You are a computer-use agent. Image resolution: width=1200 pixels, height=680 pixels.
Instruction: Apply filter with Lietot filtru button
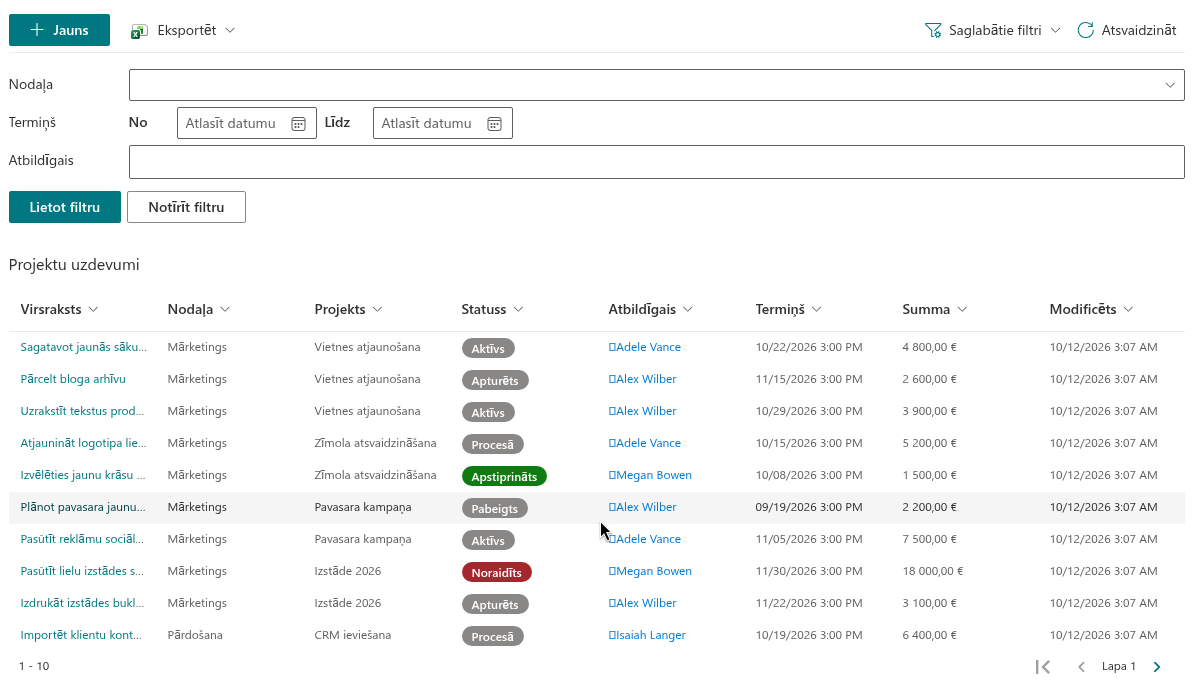coord(65,207)
